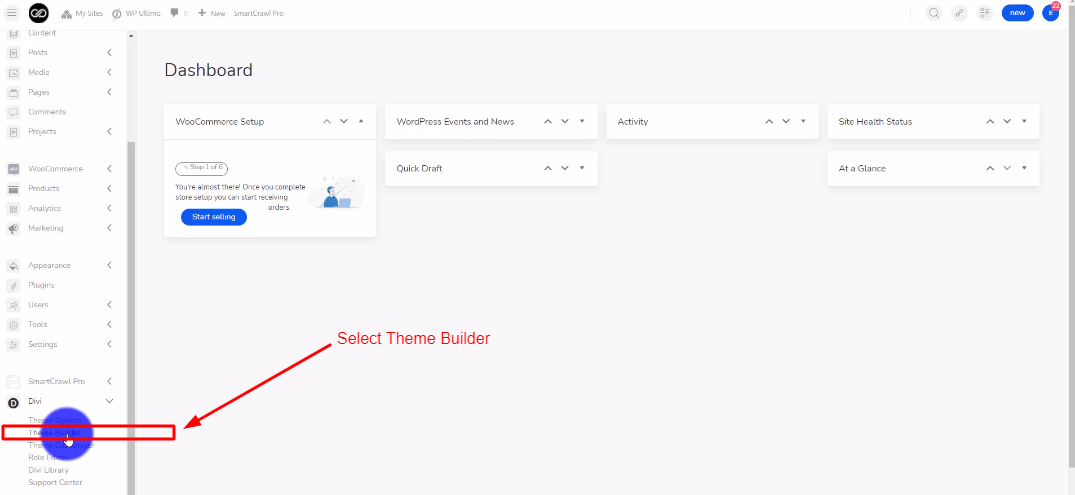Expand the Products submenu chevron
This screenshot has width=1075, height=495.
(109, 189)
